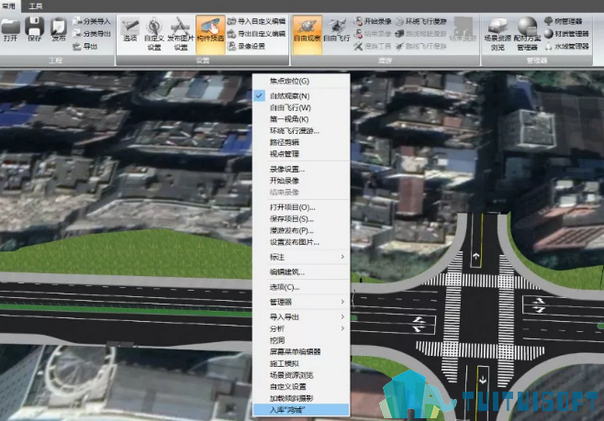The height and width of the screenshot is (421, 604).
Task: Select 自由飞行(W) in the context menu
Action: 301,107
